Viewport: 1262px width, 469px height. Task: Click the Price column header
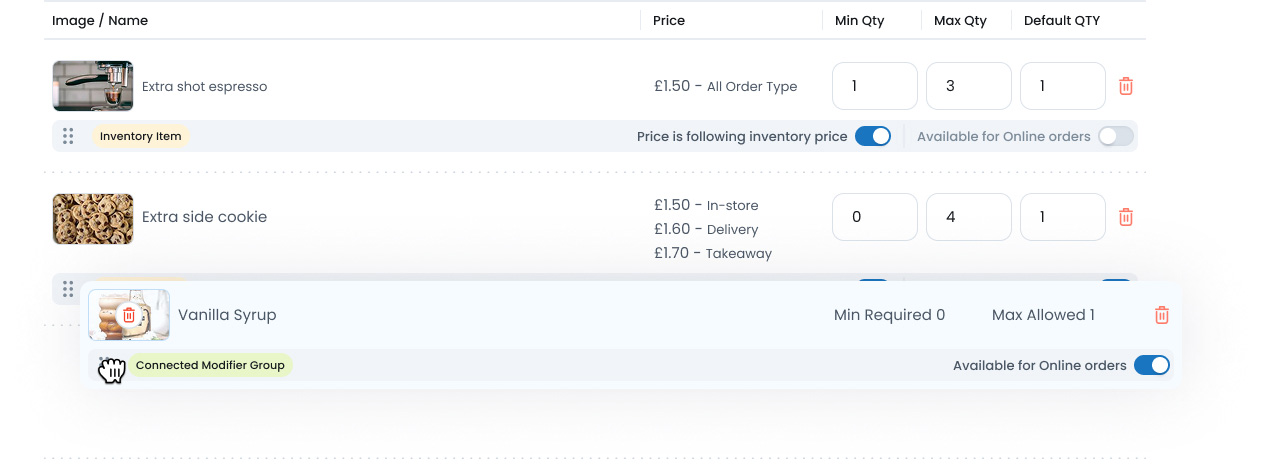click(669, 20)
